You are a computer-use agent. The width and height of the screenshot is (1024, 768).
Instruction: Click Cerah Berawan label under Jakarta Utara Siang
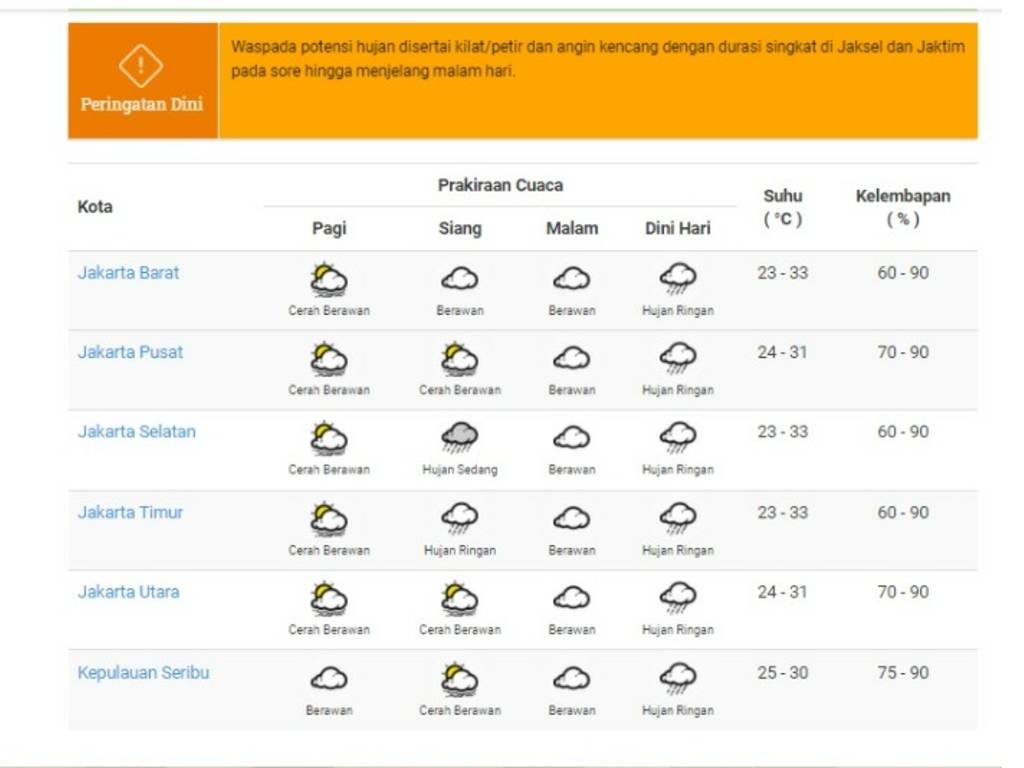(460, 630)
